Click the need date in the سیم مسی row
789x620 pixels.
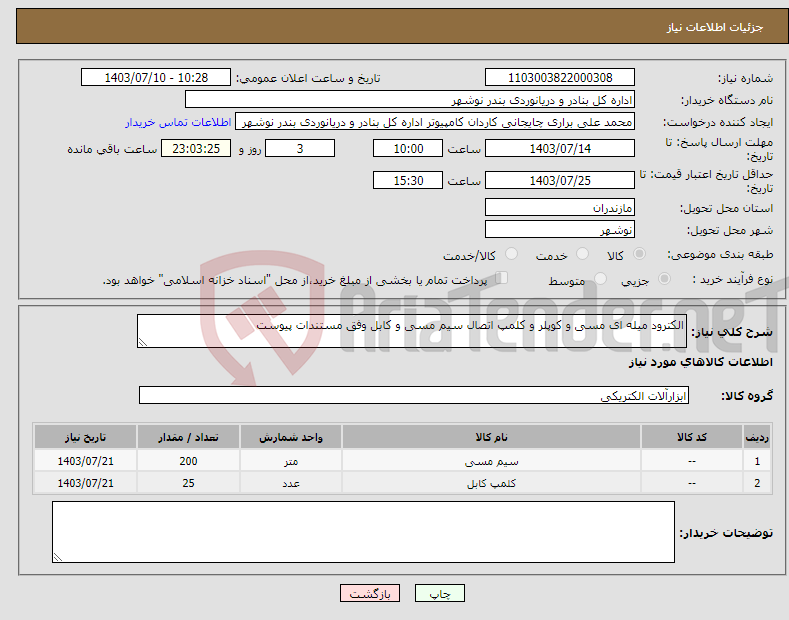[86, 461]
